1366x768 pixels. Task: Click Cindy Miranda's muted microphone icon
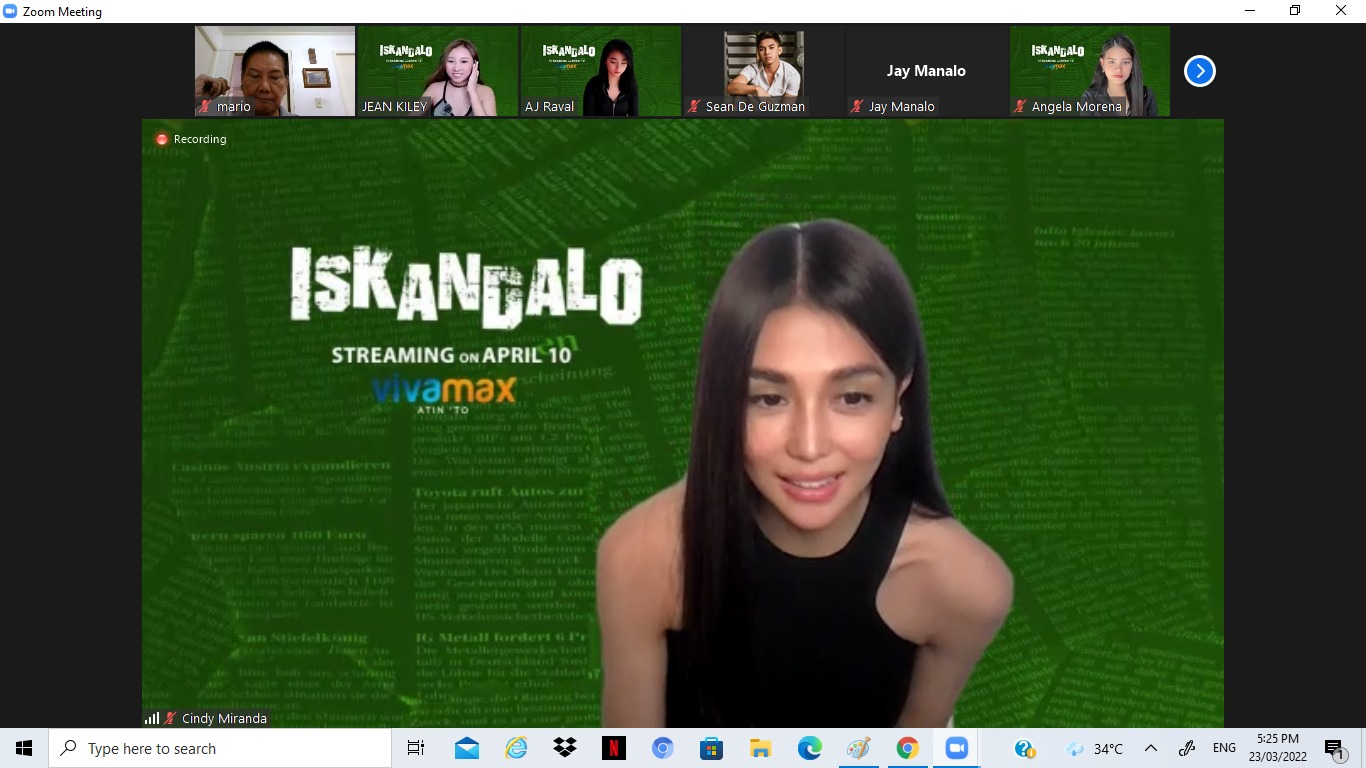tap(171, 718)
